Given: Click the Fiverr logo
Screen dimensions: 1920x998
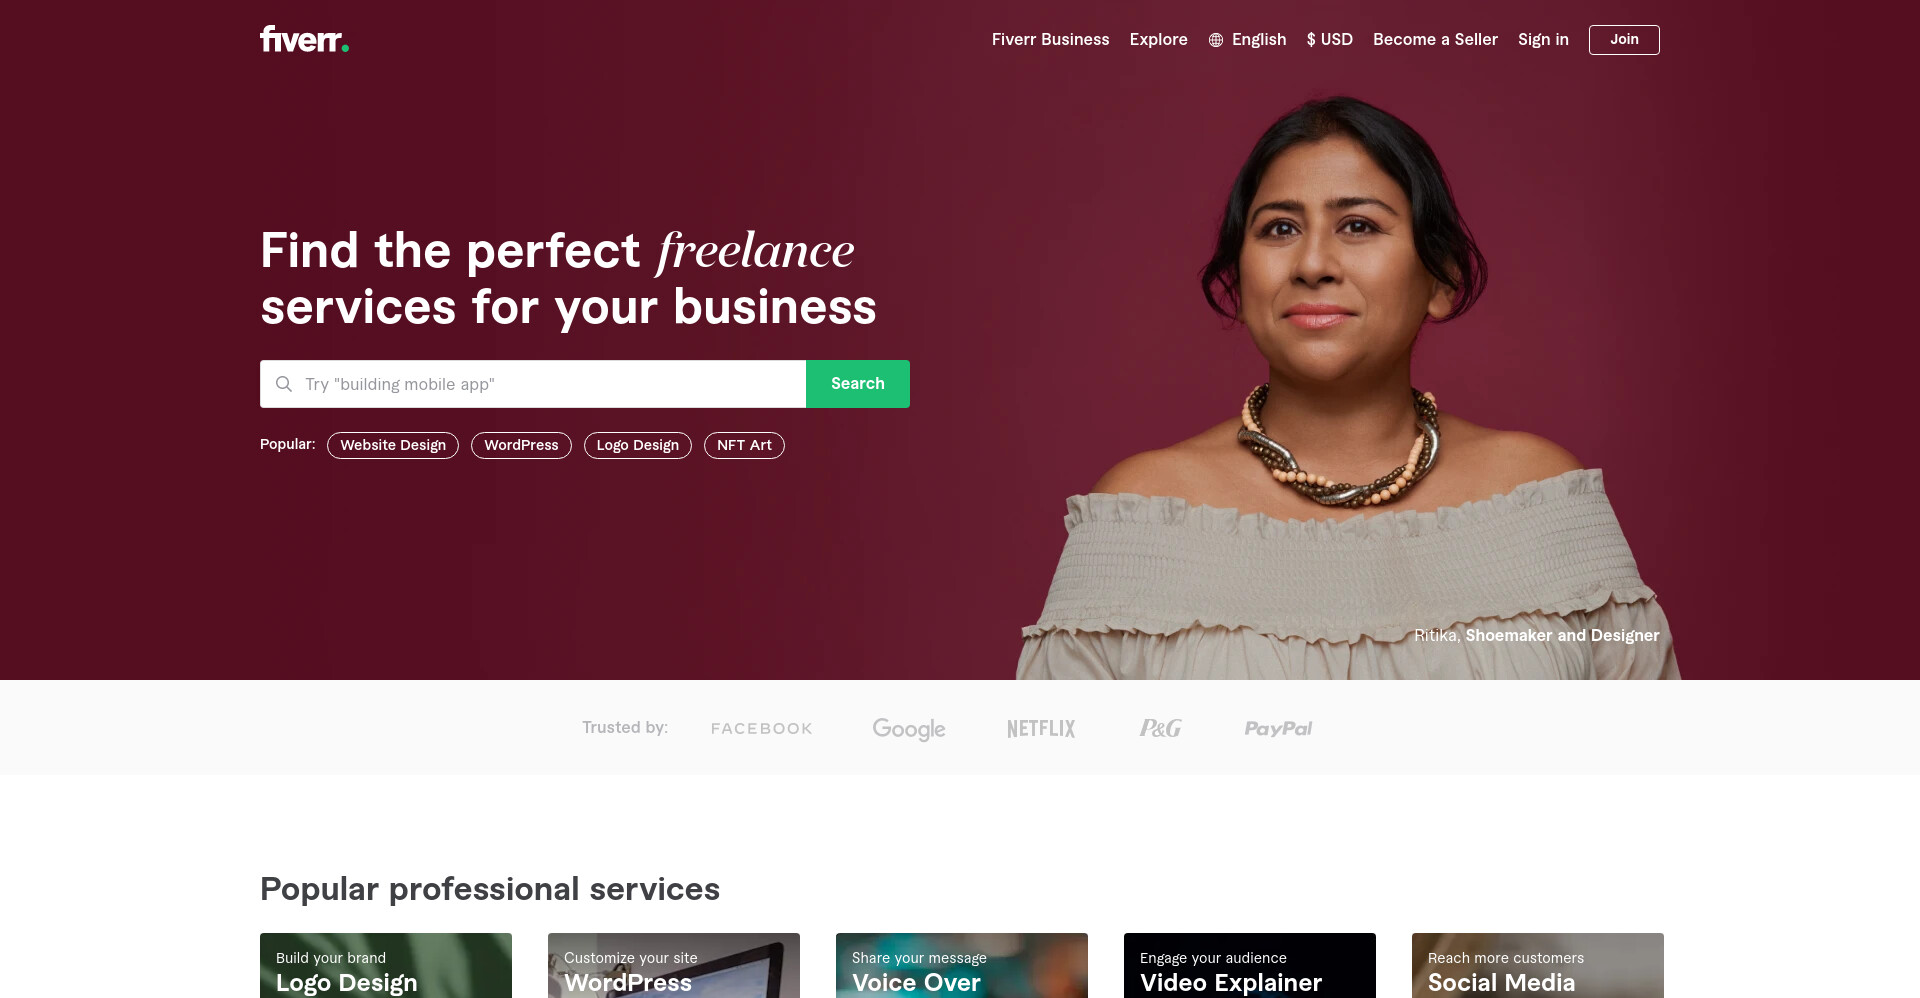Looking at the screenshot, I should point(304,39).
